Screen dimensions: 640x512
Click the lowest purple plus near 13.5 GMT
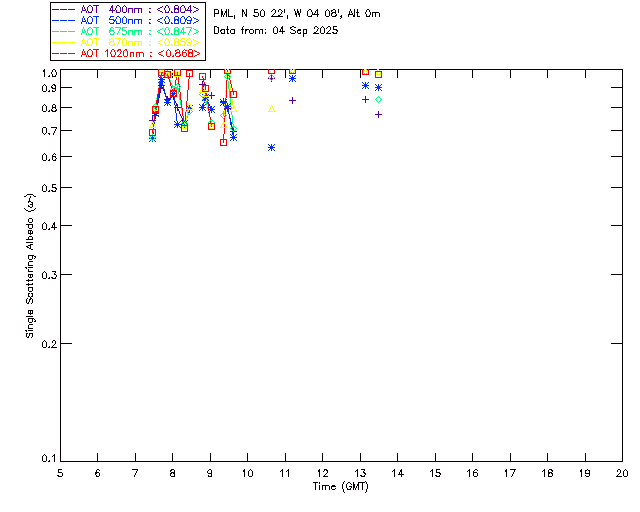coord(378,114)
